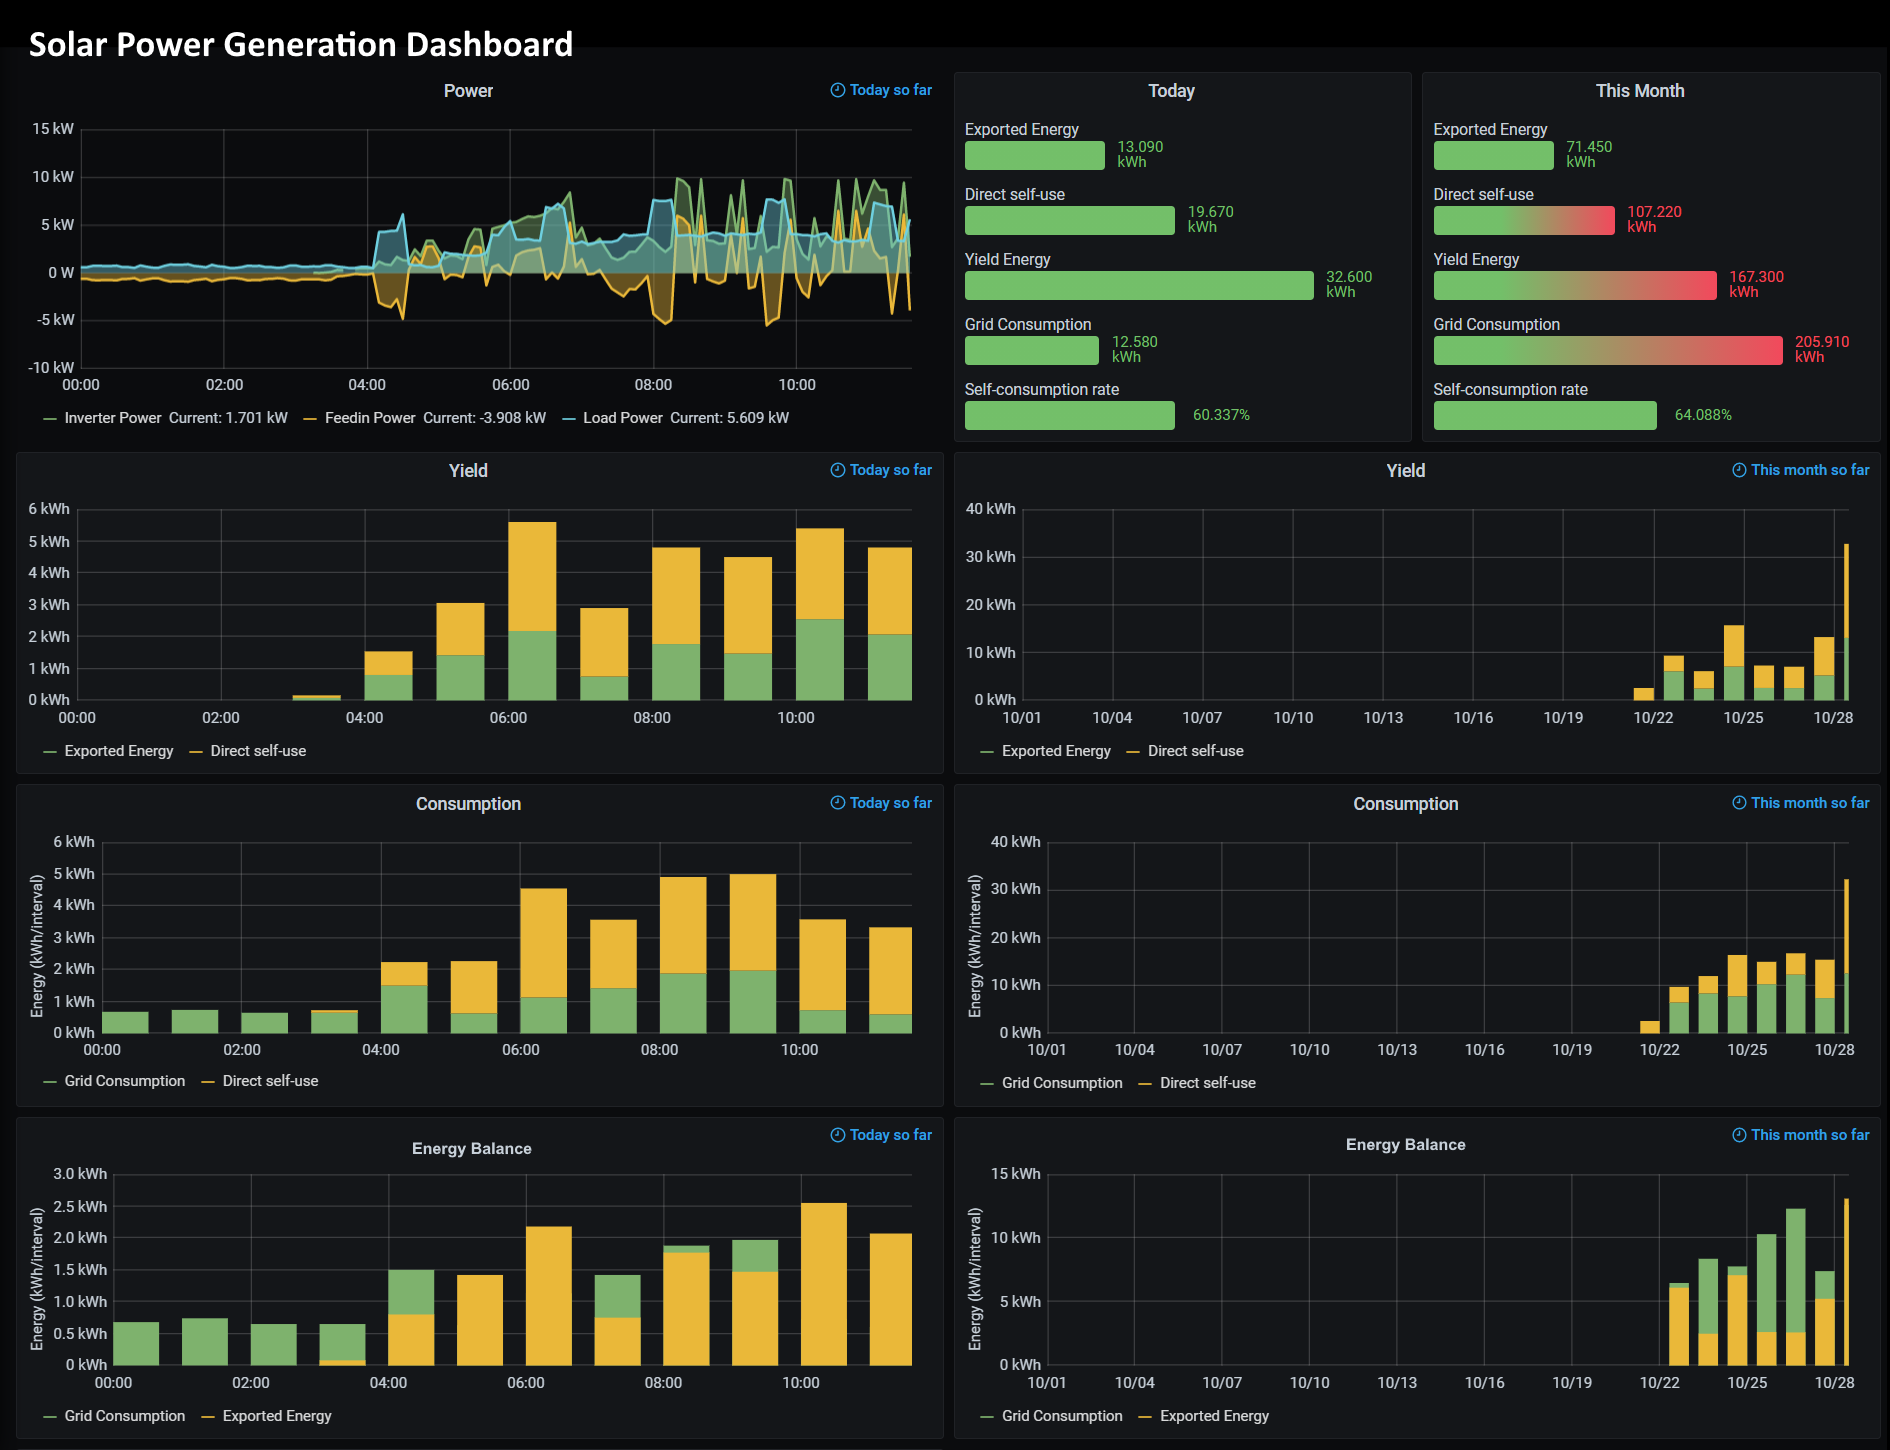Toggle Direct self-use in daily Consumption legend
1890x1450 pixels.
(270, 1081)
